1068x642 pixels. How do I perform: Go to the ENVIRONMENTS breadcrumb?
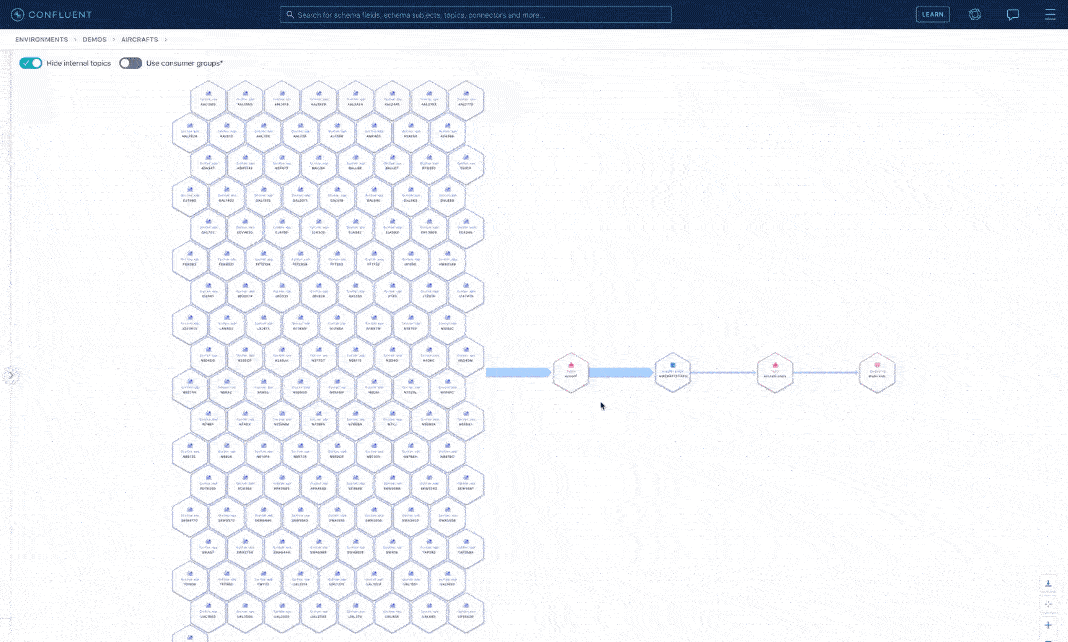[x=42, y=39]
